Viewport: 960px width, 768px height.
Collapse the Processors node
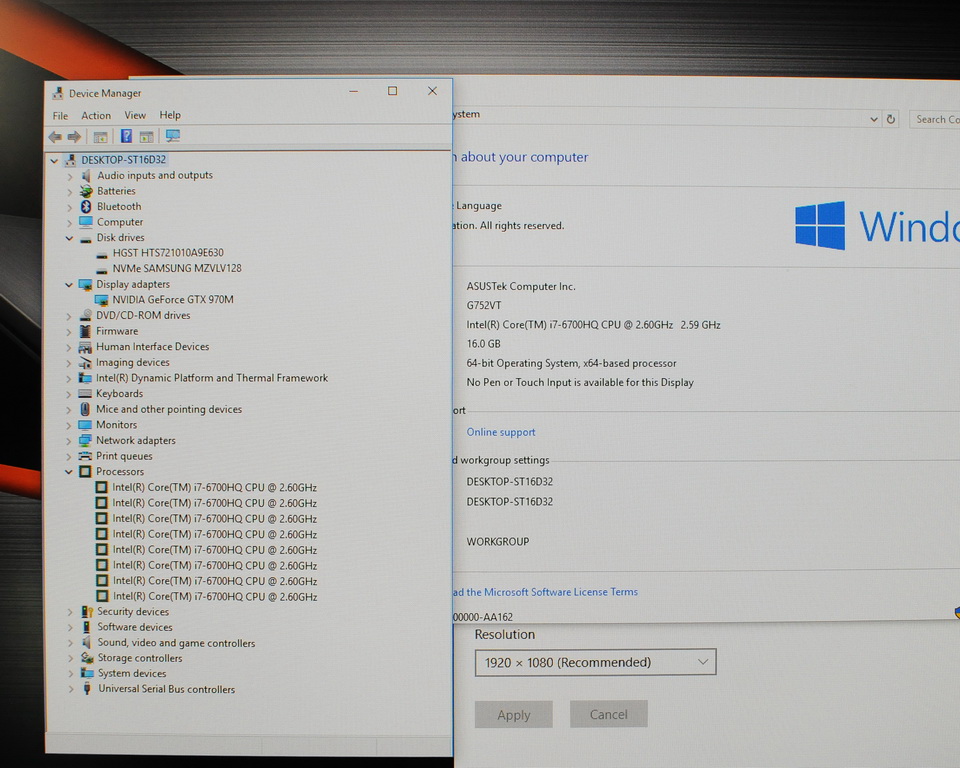tap(69, 472)
